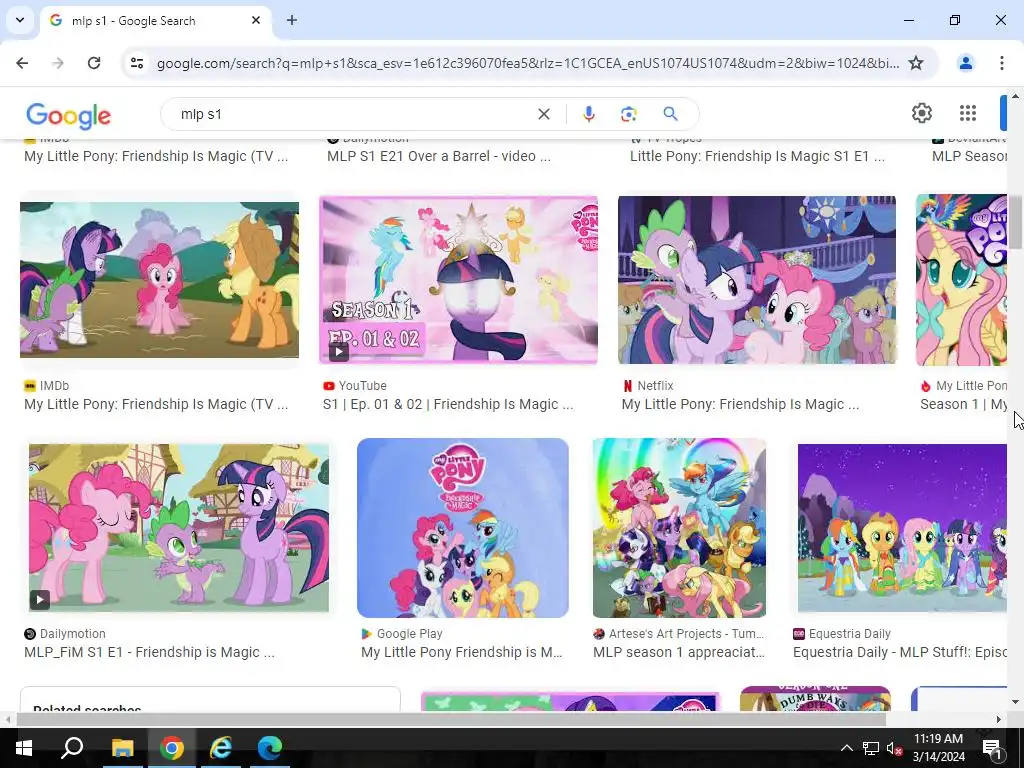
Task: Open the Dailymotion Pinkie Pie and Spike thumbnail
Action: point(179,528)
